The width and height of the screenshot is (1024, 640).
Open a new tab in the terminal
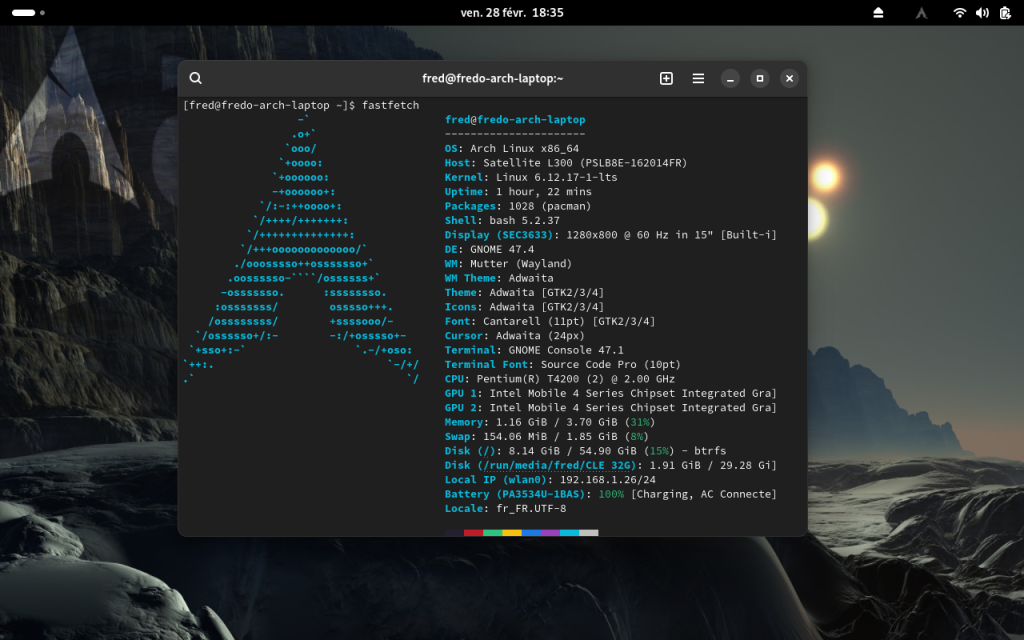(666, 78)
